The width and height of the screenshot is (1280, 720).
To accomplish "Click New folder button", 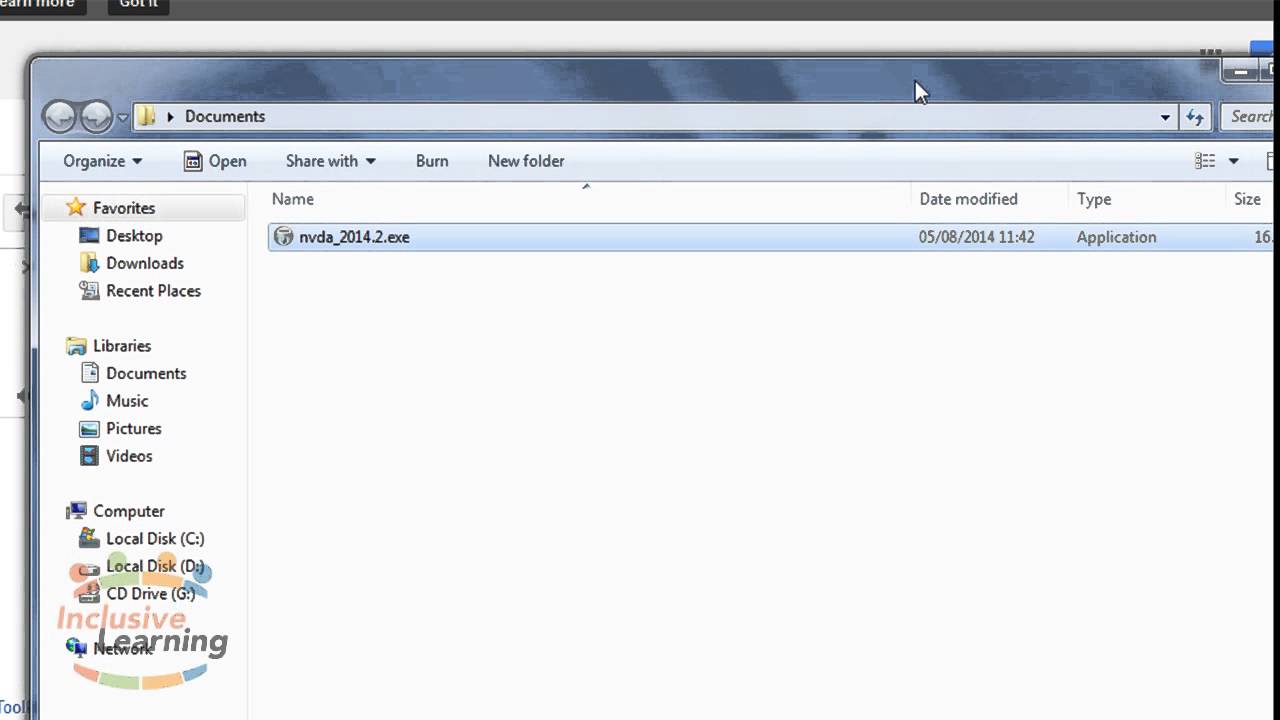I will point(526,161).
